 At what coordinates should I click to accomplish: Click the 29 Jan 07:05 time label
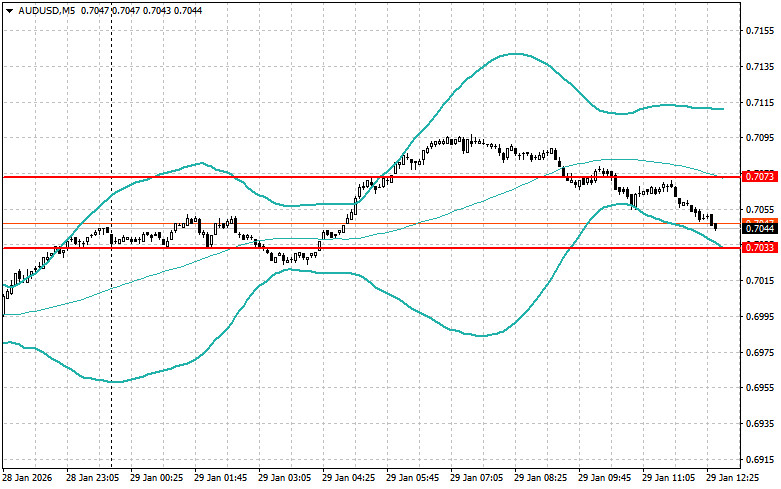click(x=477, y=478)
